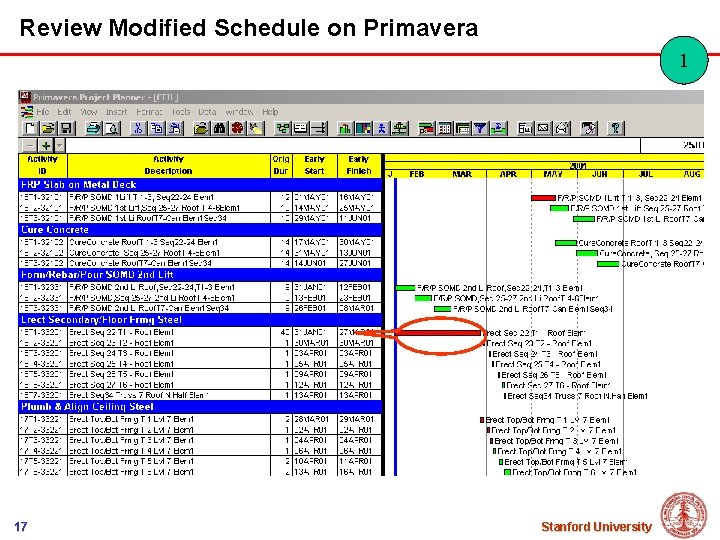Screen dimensions: 720x540
Task: Open the Edit menu
Action: (x=64, y=112)
